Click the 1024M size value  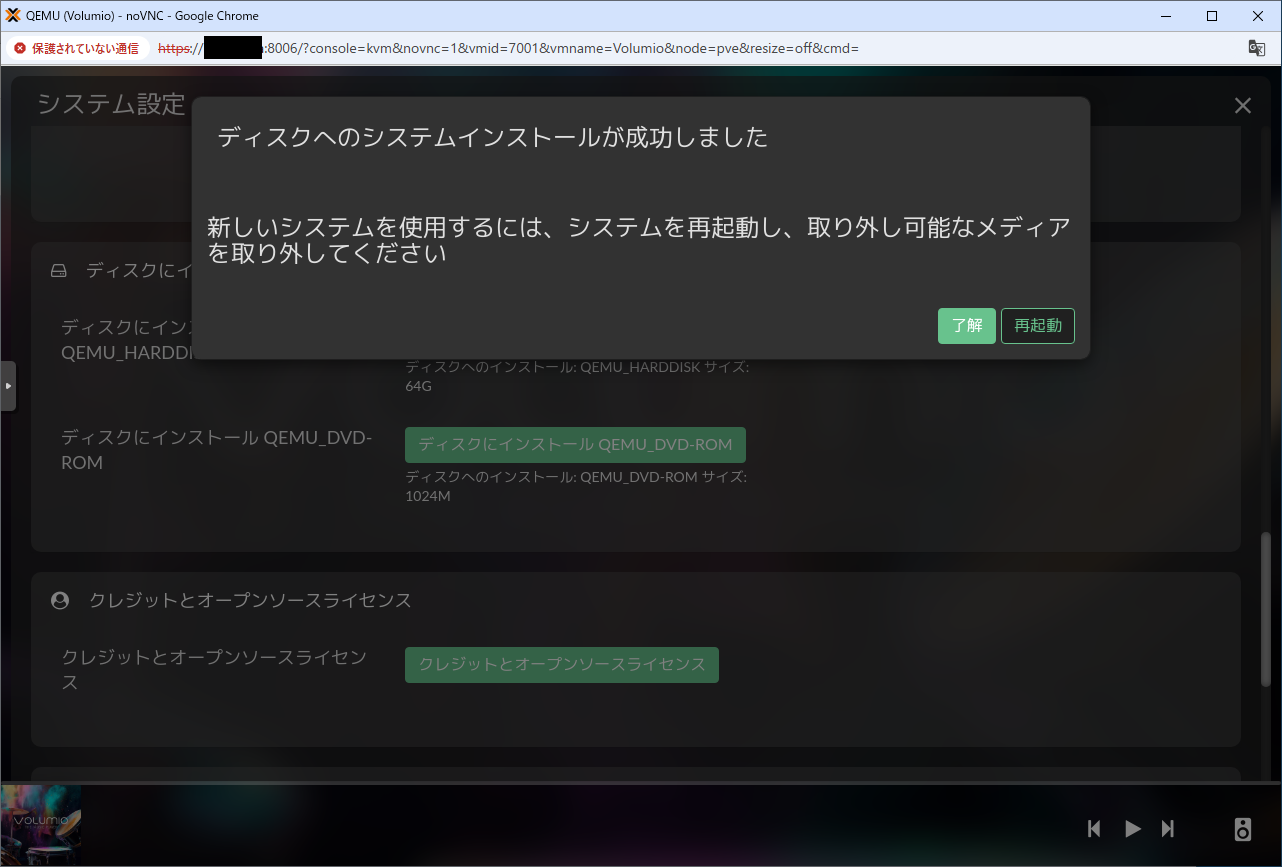click(x=428, y=496)
